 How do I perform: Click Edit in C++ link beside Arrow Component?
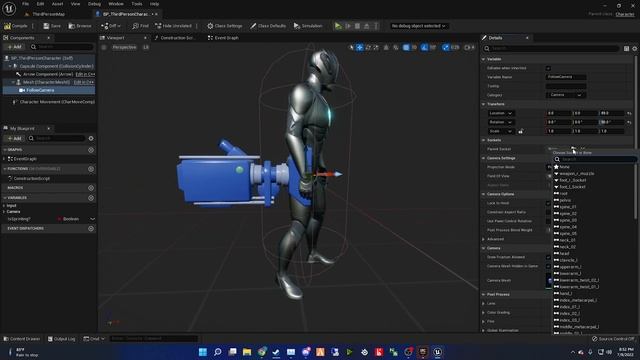85,74
